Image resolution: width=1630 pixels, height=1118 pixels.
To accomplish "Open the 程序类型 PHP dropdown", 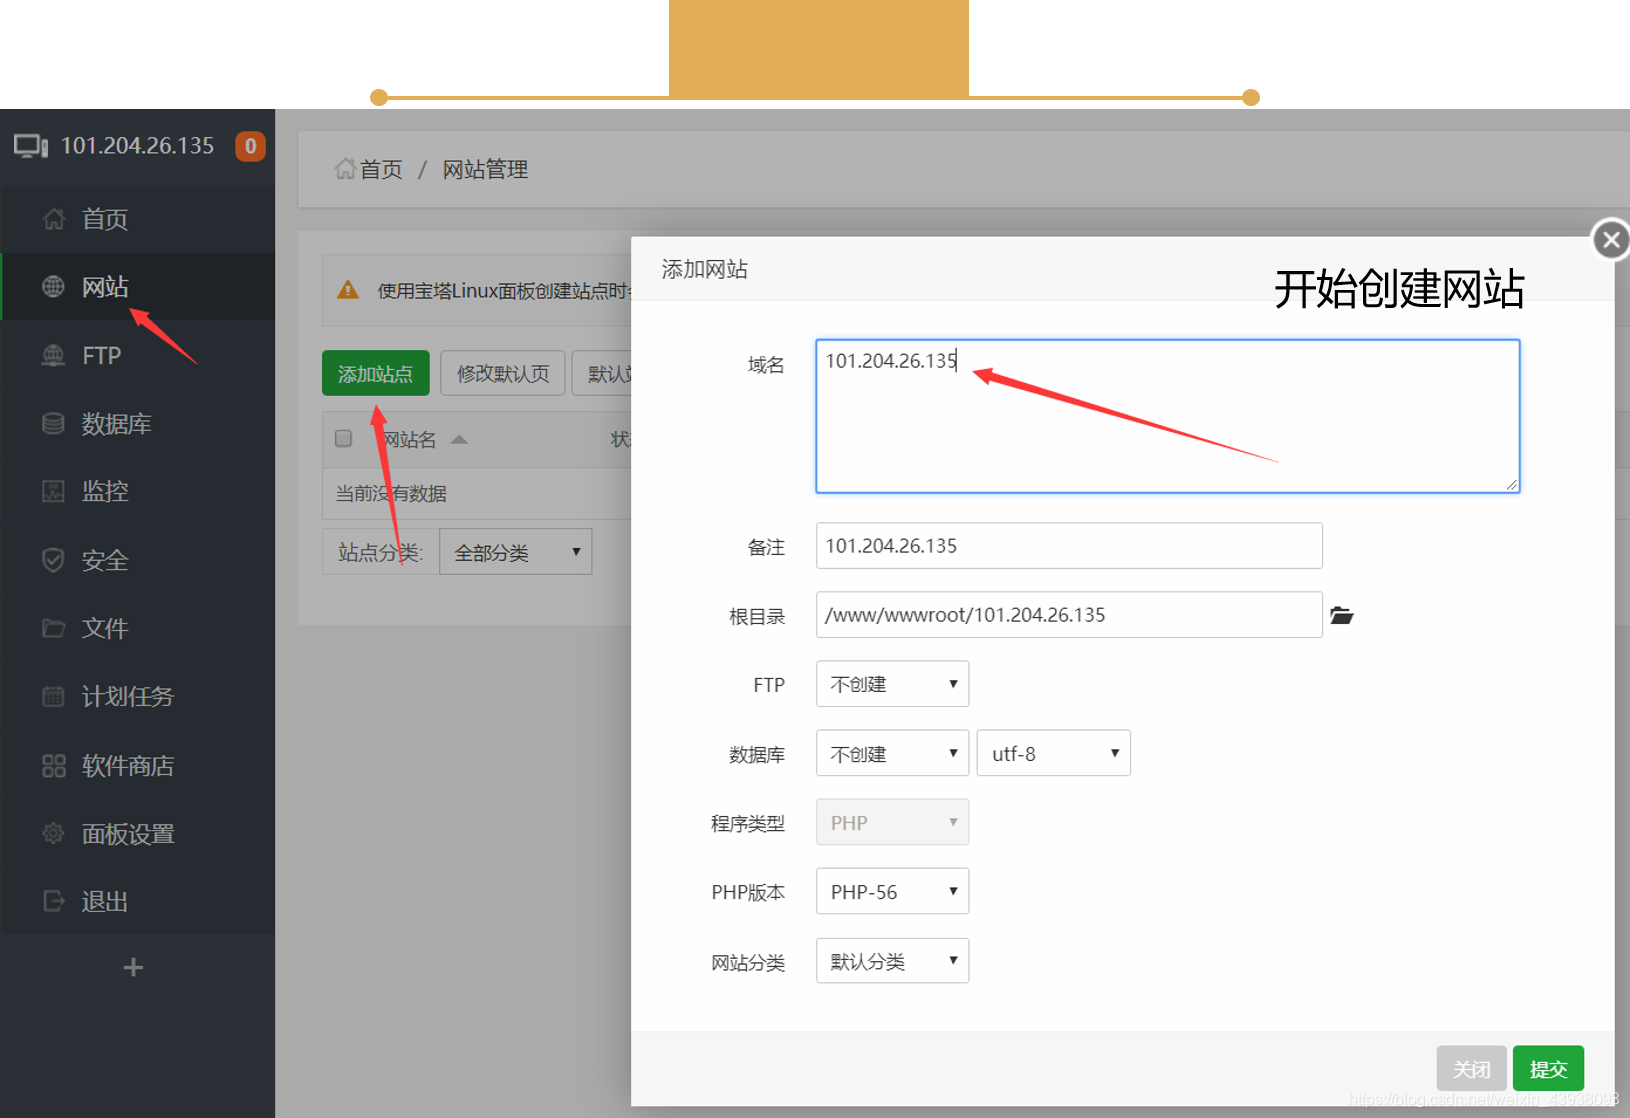I will (892, 822).
